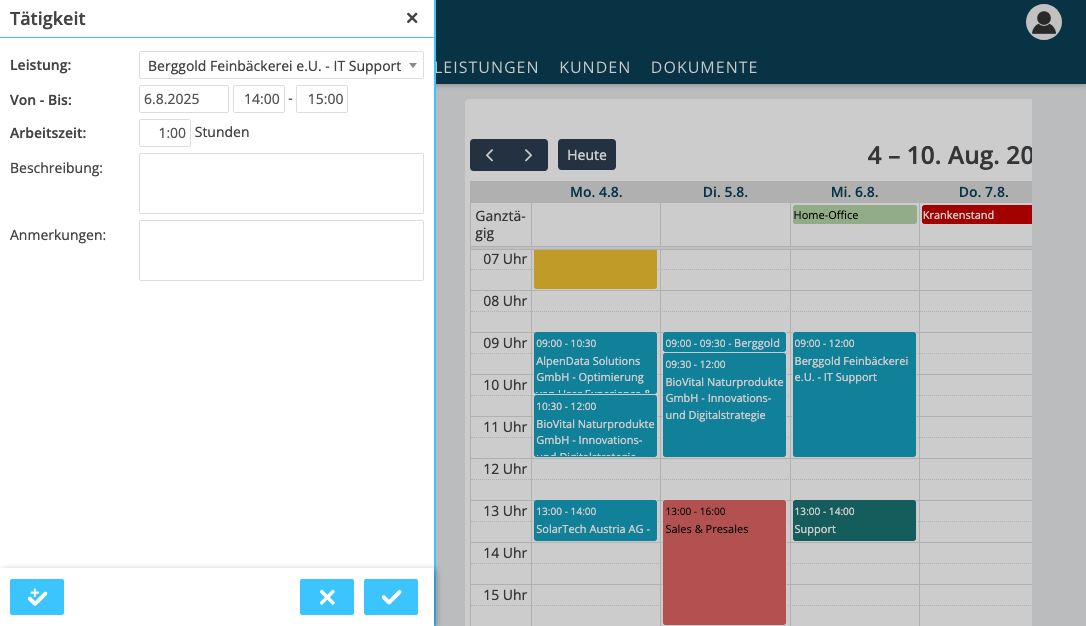Click into the Anmerkungen text area
The width and height of the screenshot is (1086, 626).
[x=281, y=250]
